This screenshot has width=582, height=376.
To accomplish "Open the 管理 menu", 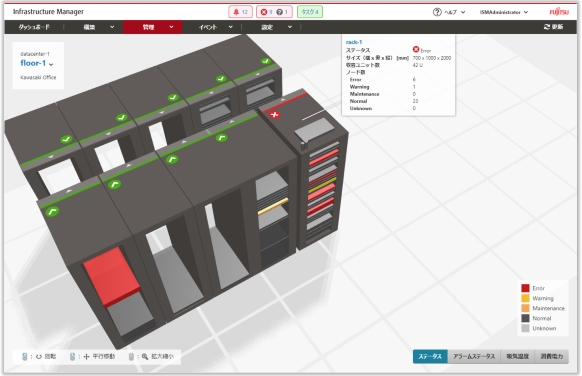I will coord(153,27).
